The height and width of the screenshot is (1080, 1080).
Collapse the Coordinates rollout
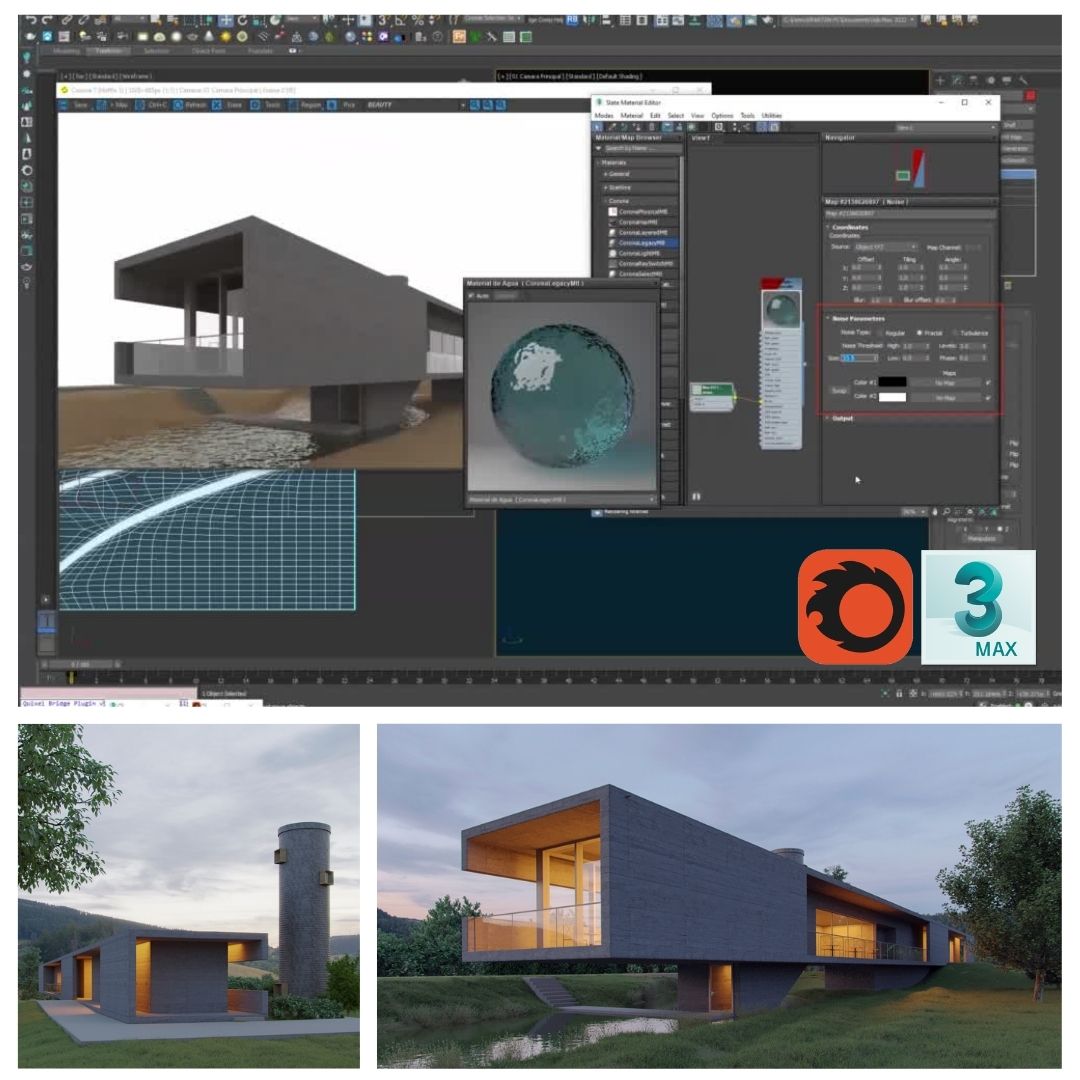pos(850,228)
